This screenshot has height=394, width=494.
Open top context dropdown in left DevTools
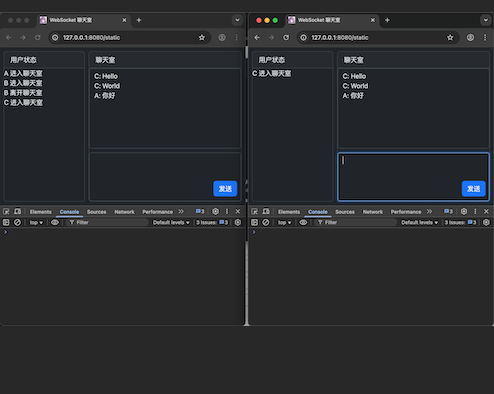pos(36,222)
